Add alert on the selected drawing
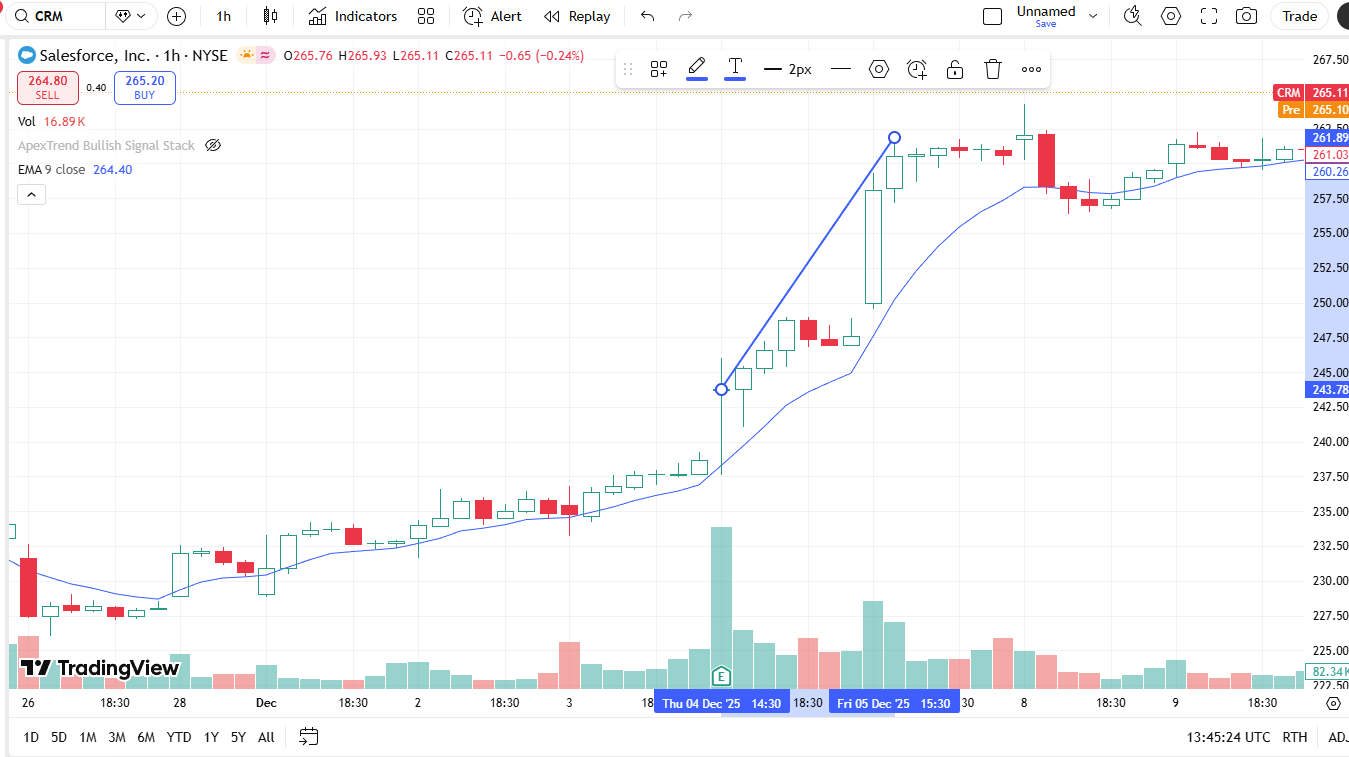 click(x=917, y=69)
